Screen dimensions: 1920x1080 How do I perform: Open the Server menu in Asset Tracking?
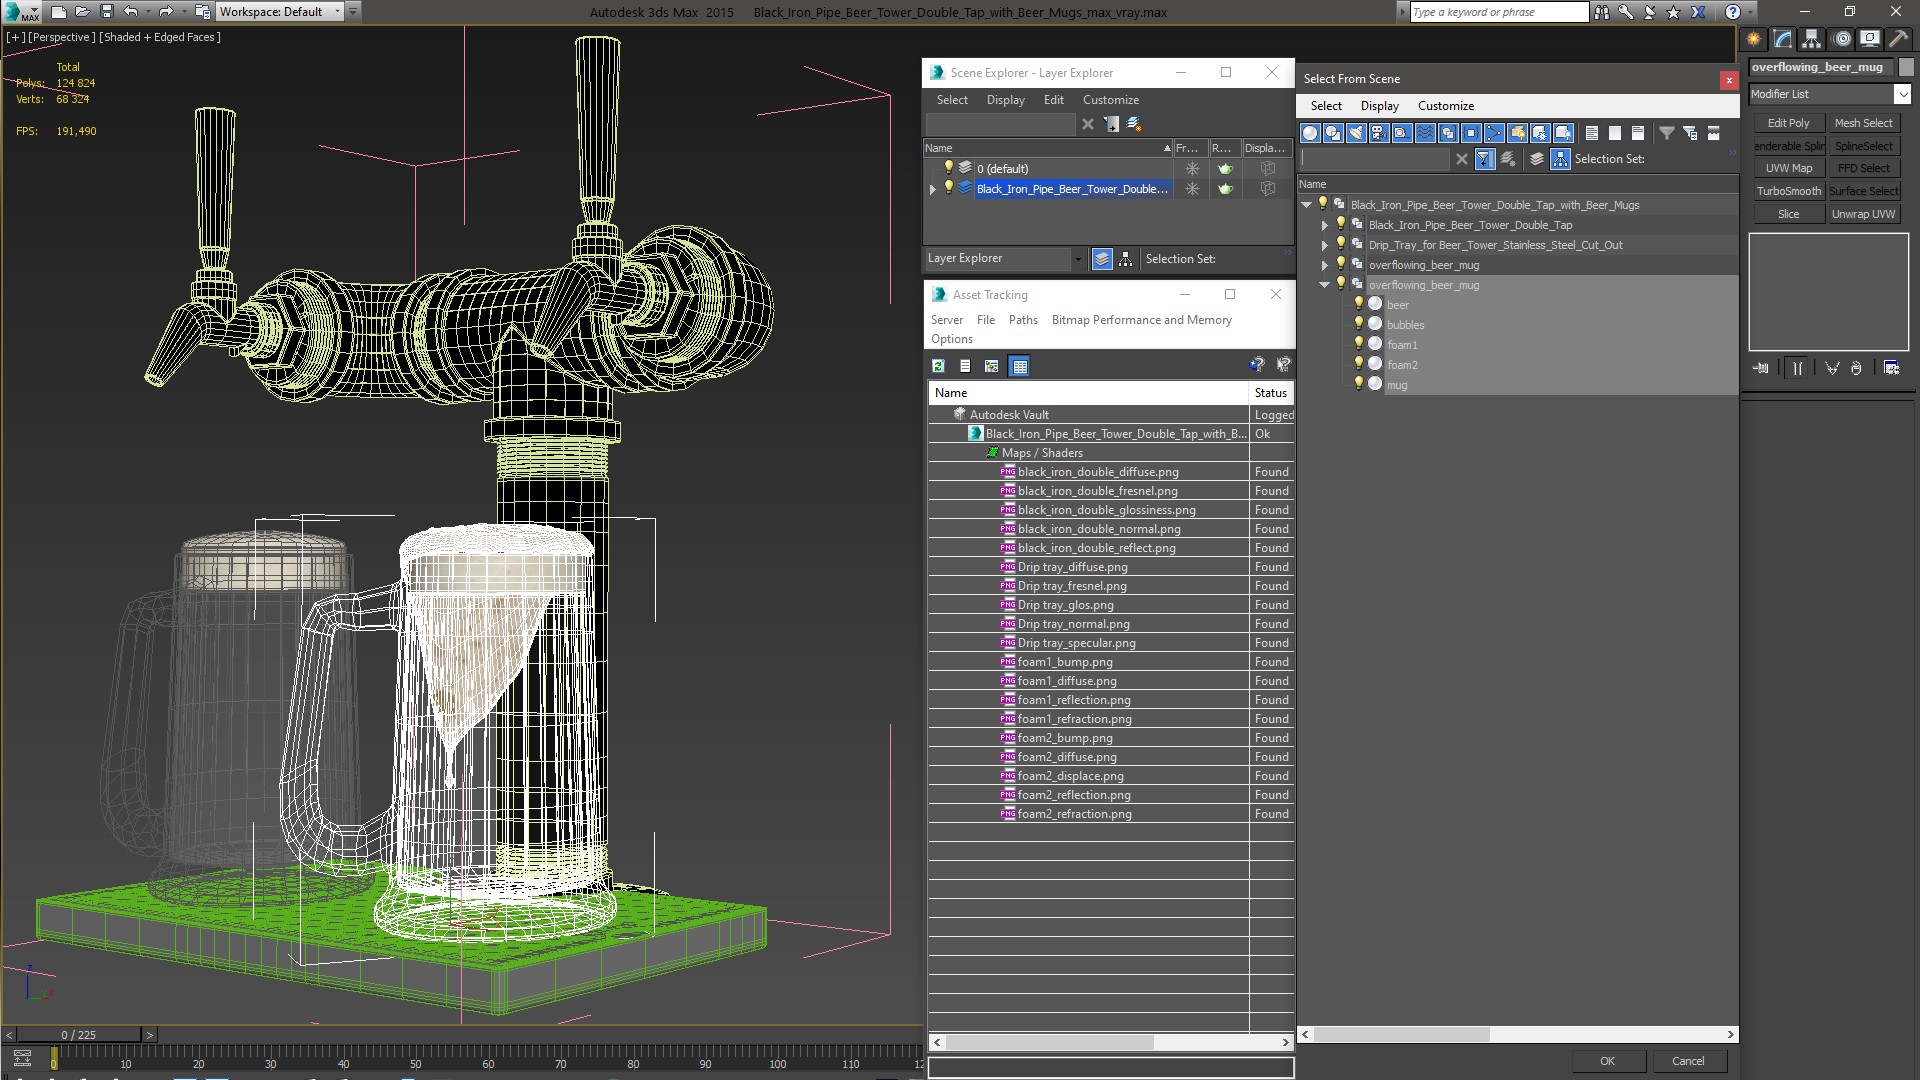click(947, 320)
